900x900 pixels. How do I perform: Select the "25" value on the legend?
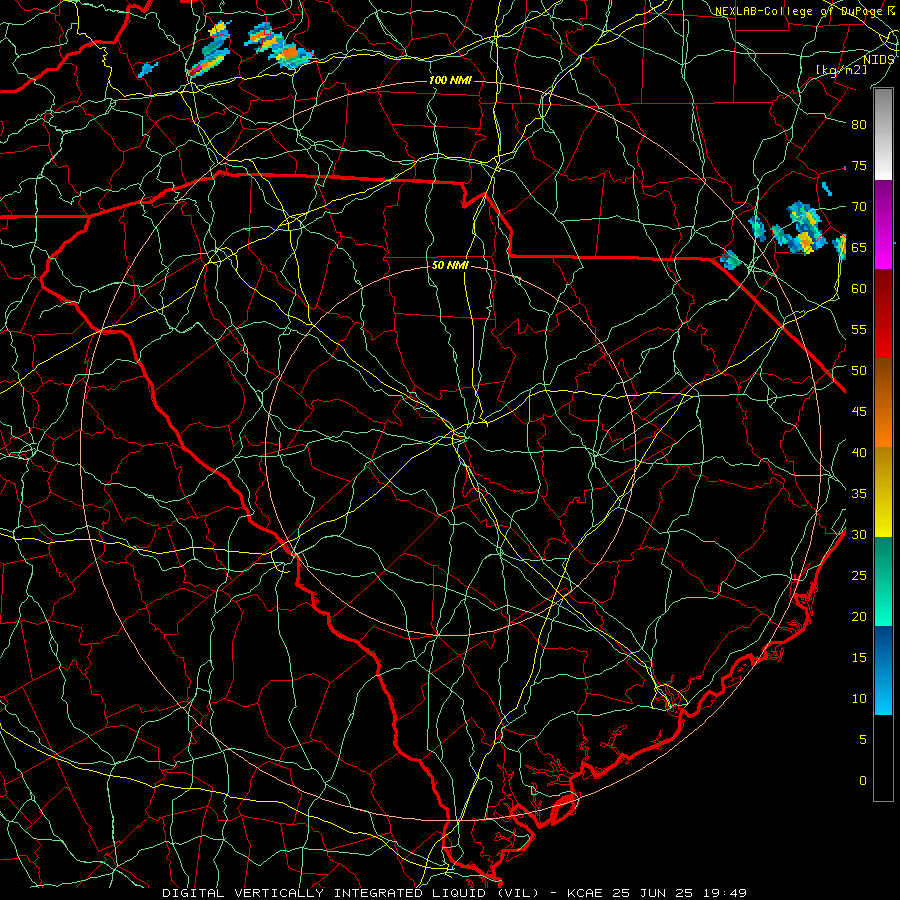pos(859,576)
